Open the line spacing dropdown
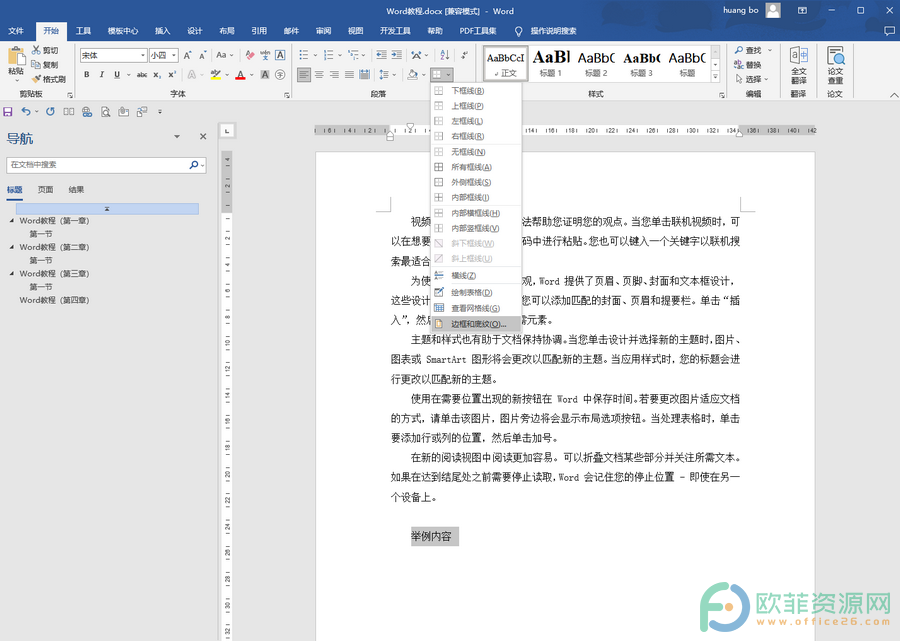This screenshot has width=900, height=641. coord(394,75)
